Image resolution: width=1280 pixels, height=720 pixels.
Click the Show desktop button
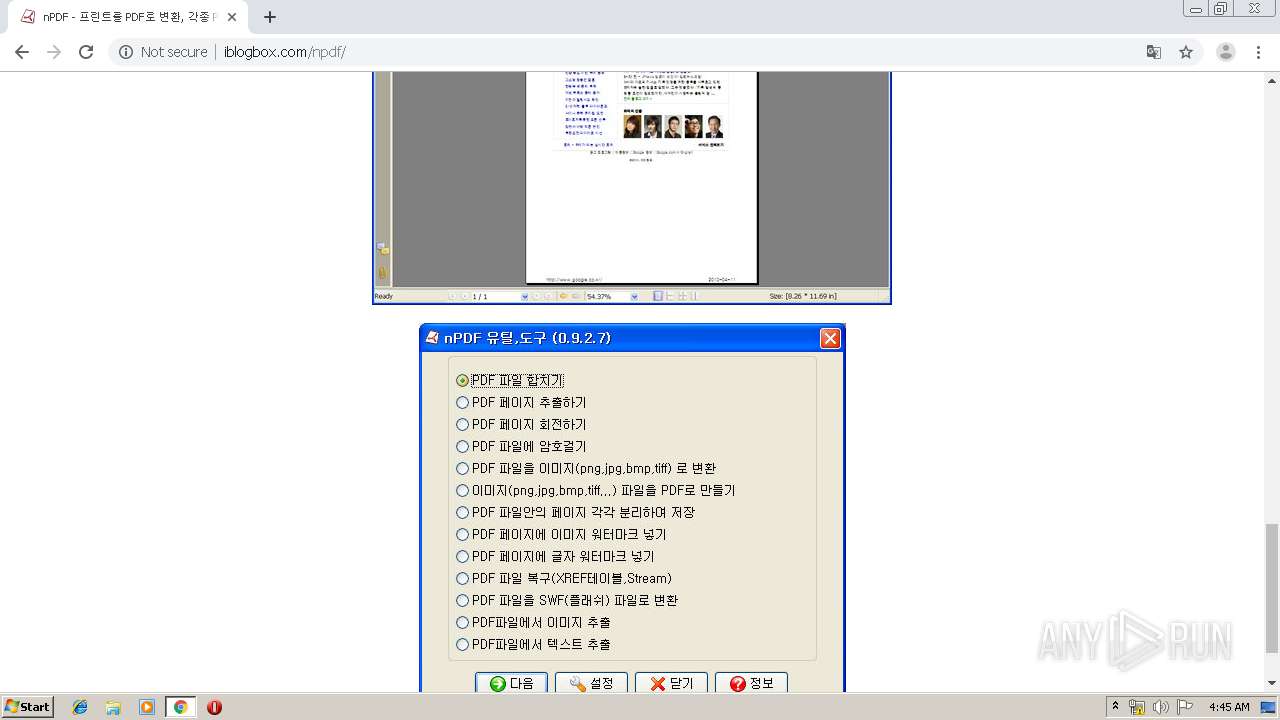[1269, 707]
